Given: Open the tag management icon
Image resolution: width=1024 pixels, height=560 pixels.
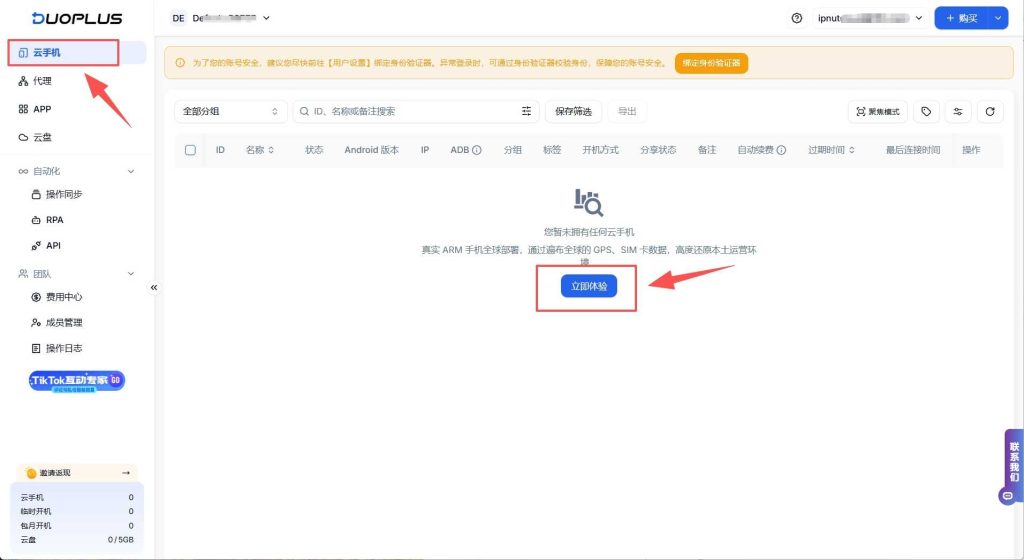Looking at the screenshot, I should pyautogui.click(x=927, y=112).
